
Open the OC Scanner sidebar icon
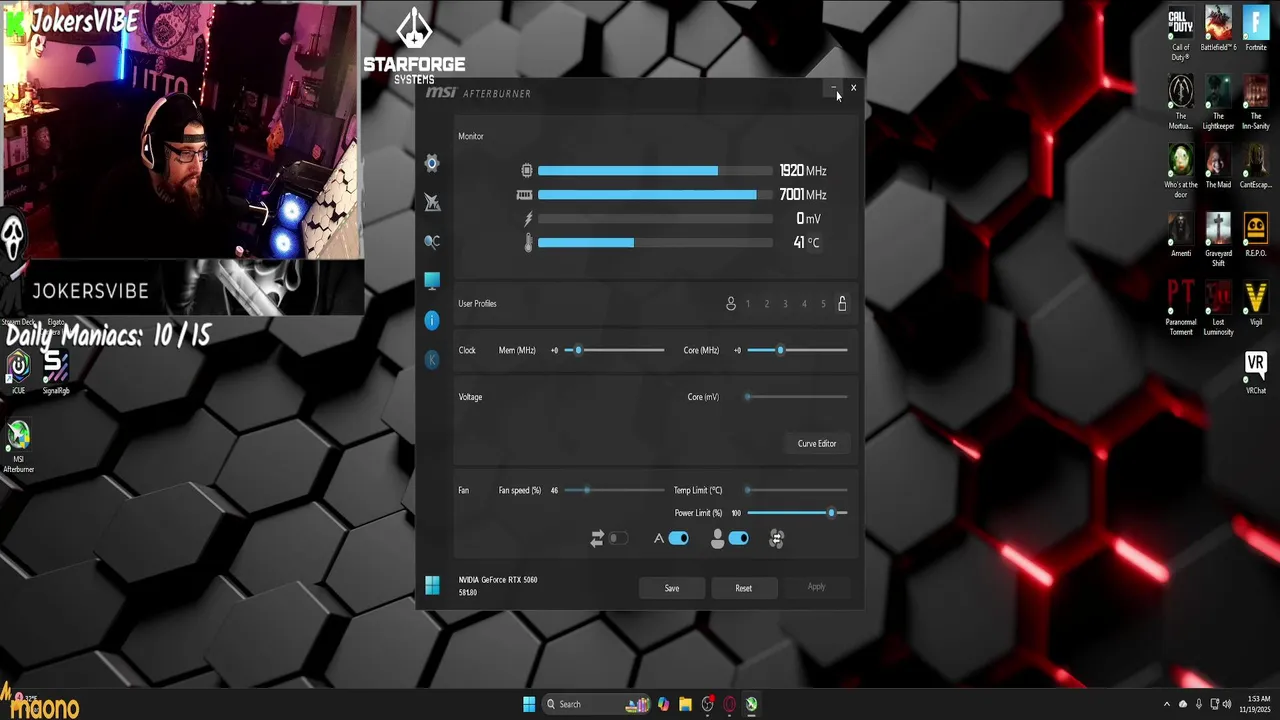point(432,241)
